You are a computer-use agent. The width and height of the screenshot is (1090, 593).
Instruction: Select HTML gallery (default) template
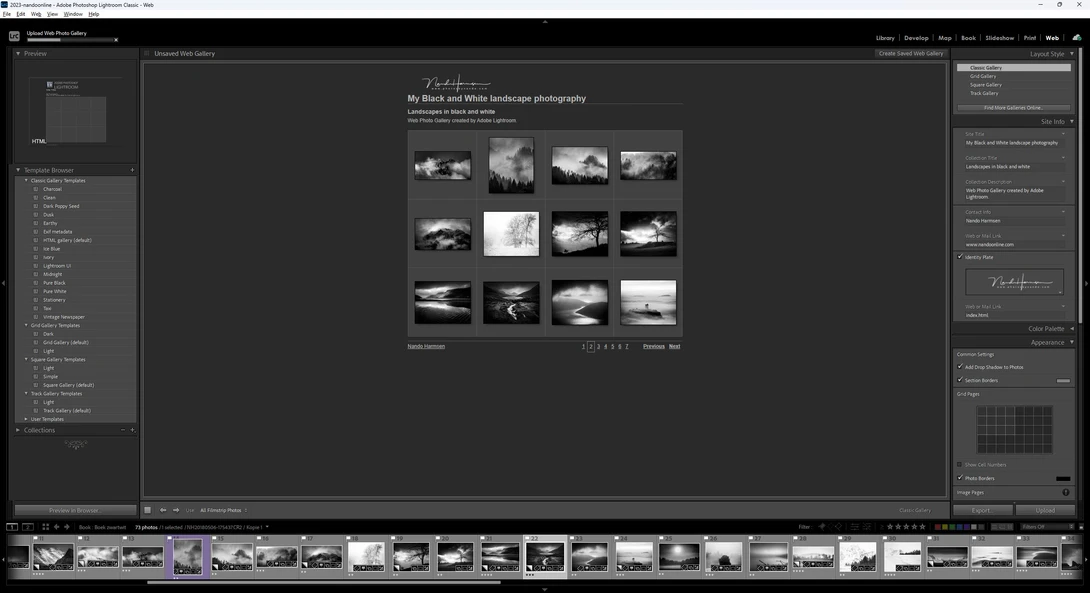tap(67, 241)
